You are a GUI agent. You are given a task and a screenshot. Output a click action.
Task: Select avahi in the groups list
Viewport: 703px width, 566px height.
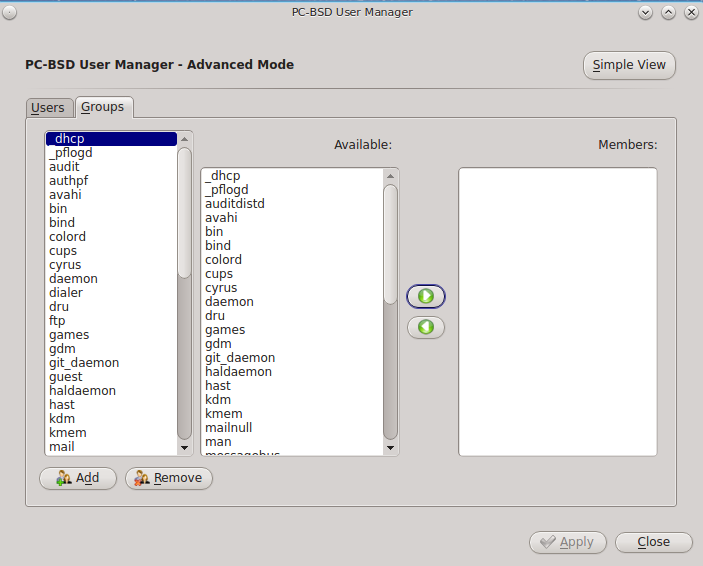pyautogui.click(x=111, y=195)
